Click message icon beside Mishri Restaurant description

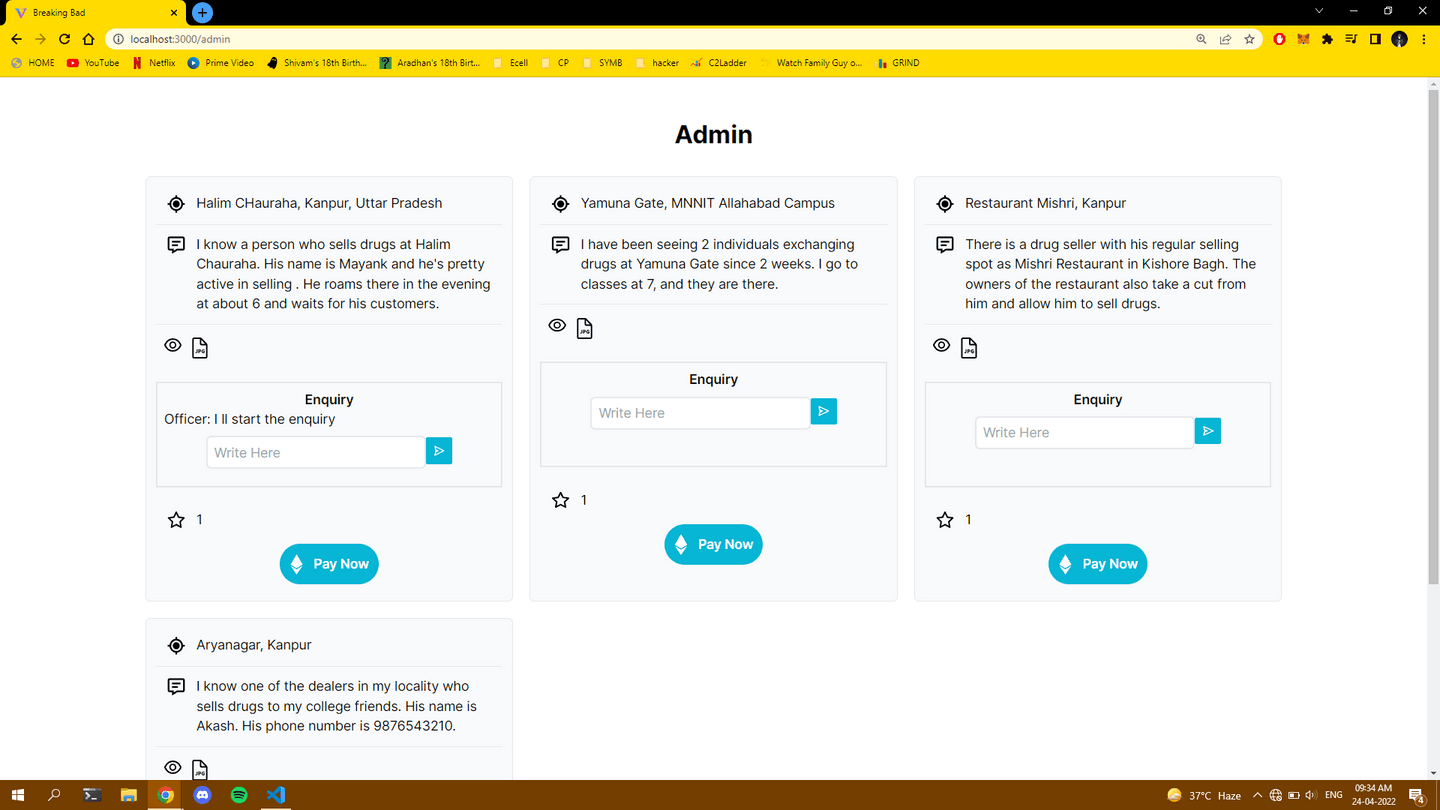(945, 245)
